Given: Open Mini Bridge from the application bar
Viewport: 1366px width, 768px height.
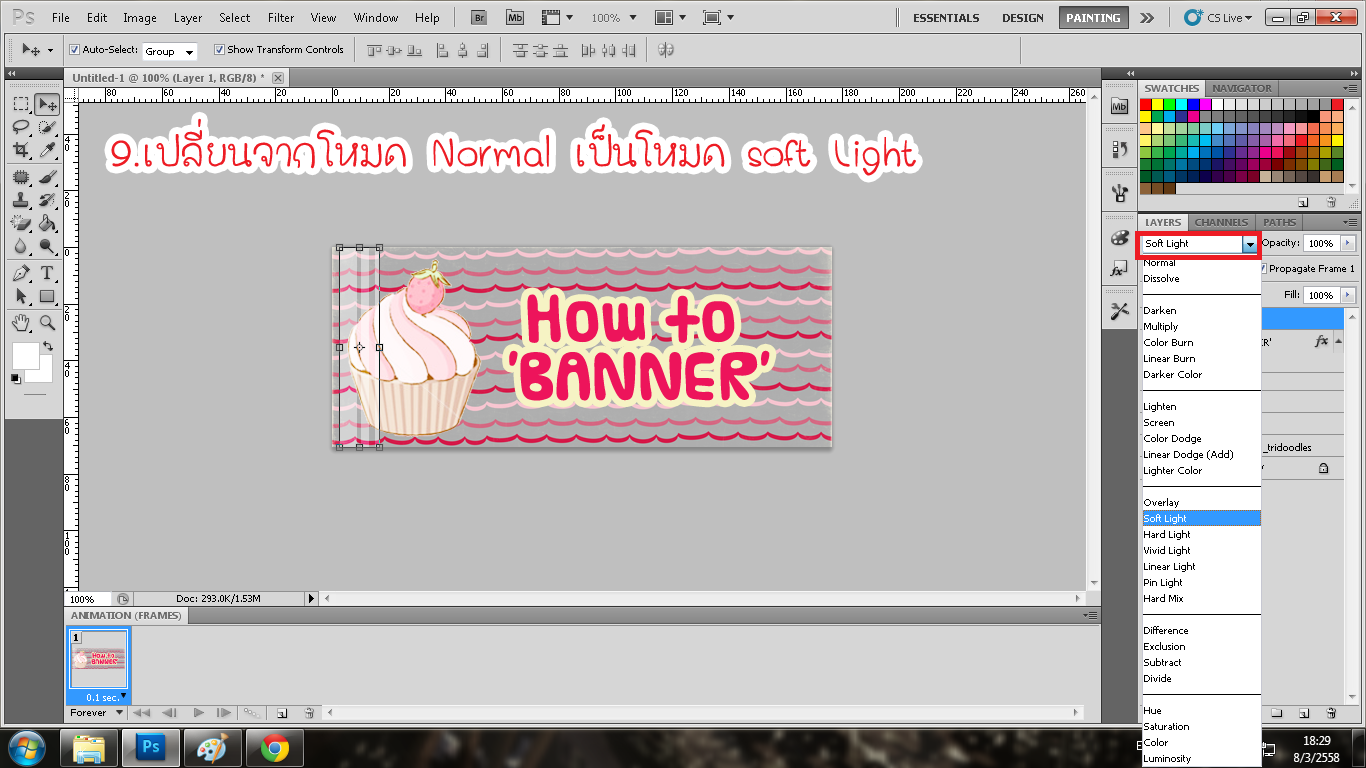Looking at the screenshot, I should pos(514,18).
